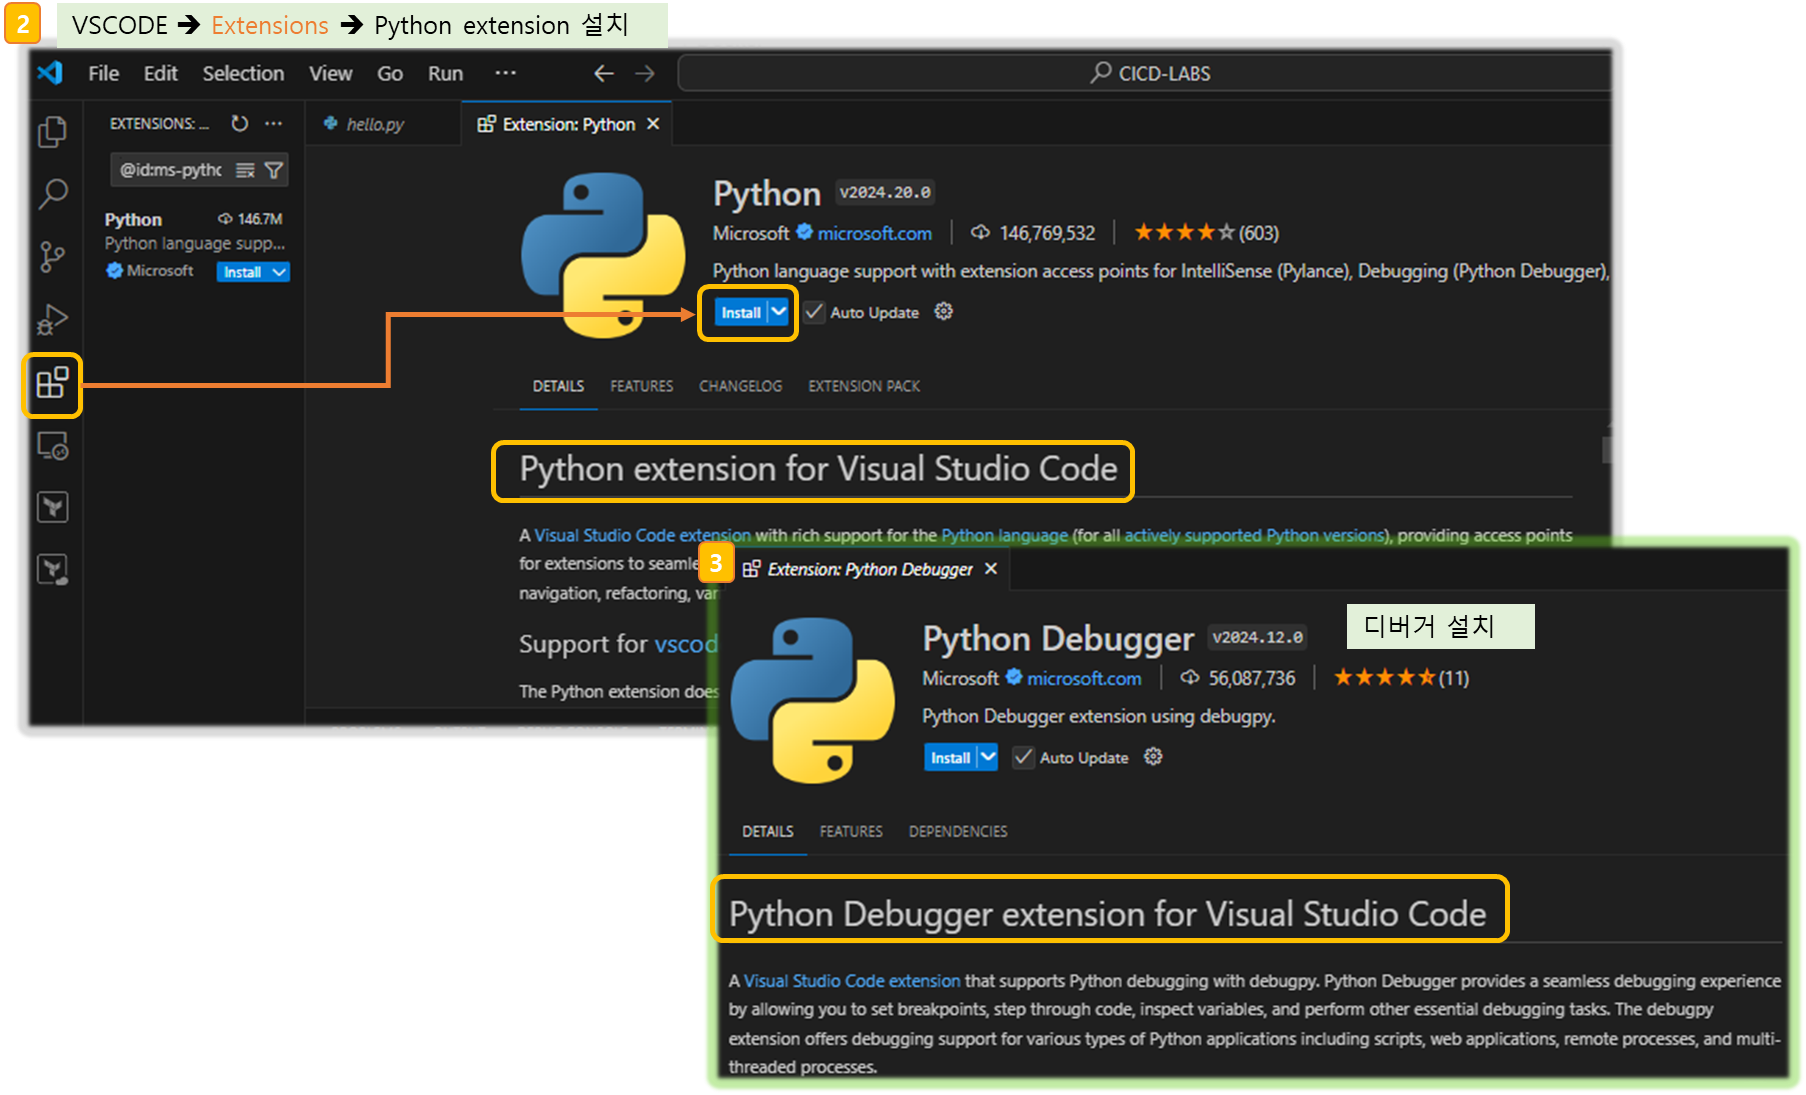Open the Source Control view

[52, 256]
